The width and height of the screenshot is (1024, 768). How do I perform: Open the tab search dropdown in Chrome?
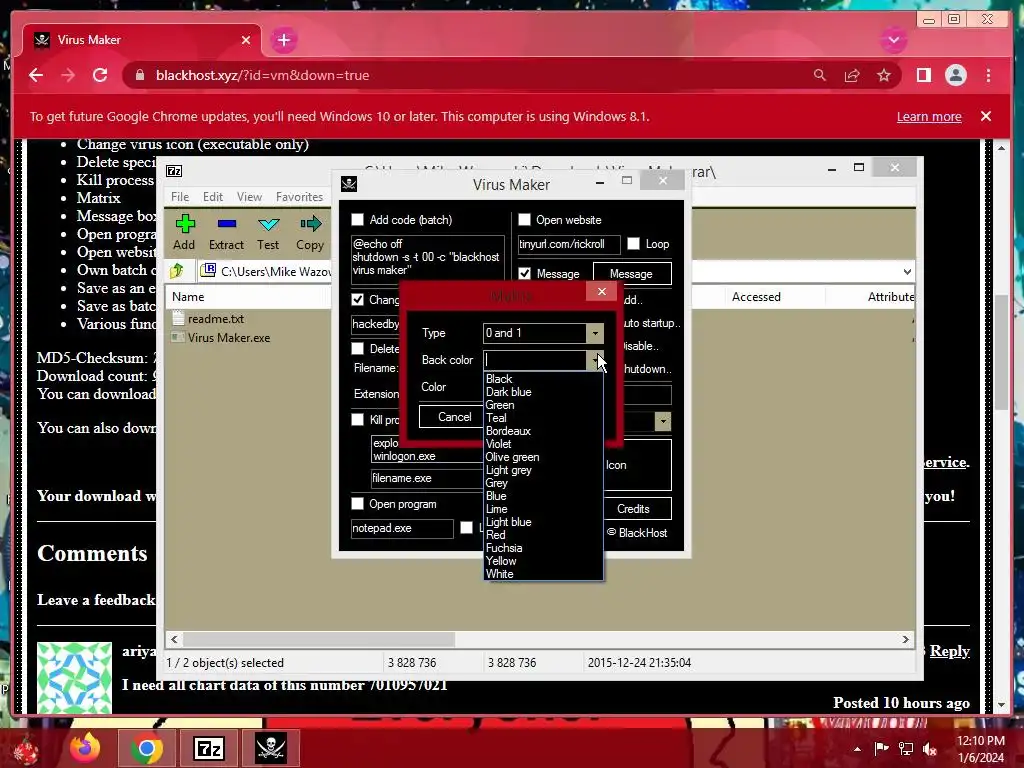[x=893, y=40]
